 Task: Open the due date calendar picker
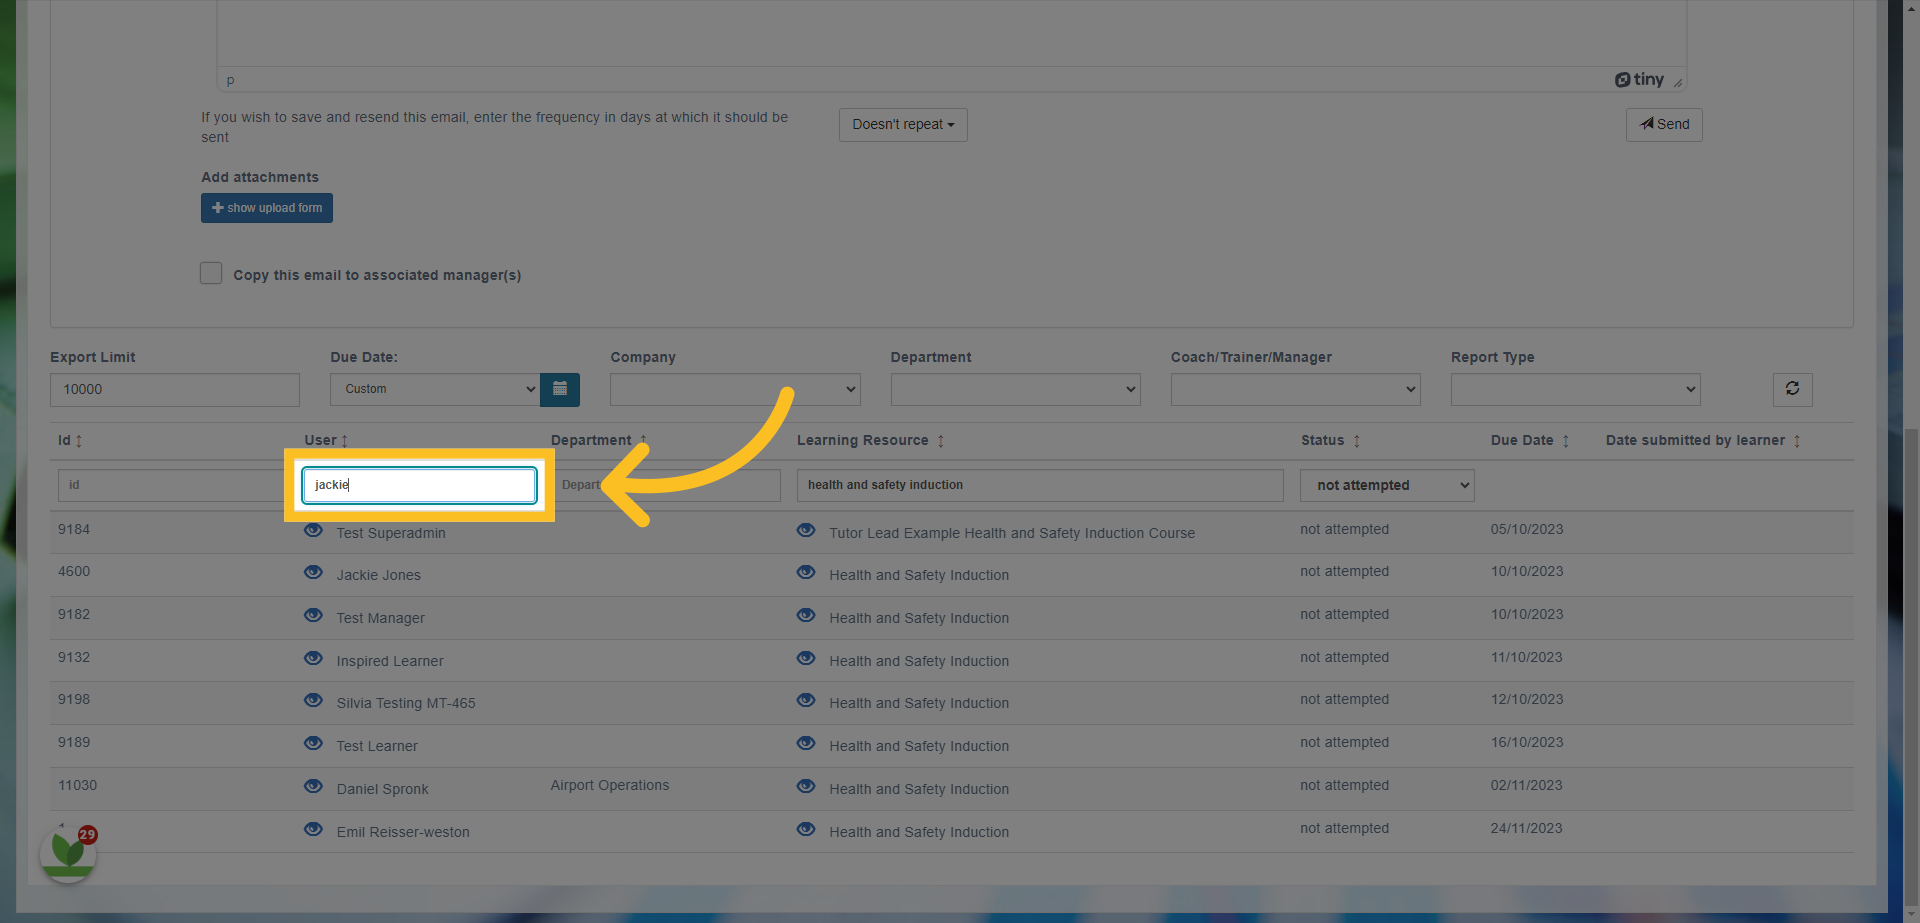[560, 389]
